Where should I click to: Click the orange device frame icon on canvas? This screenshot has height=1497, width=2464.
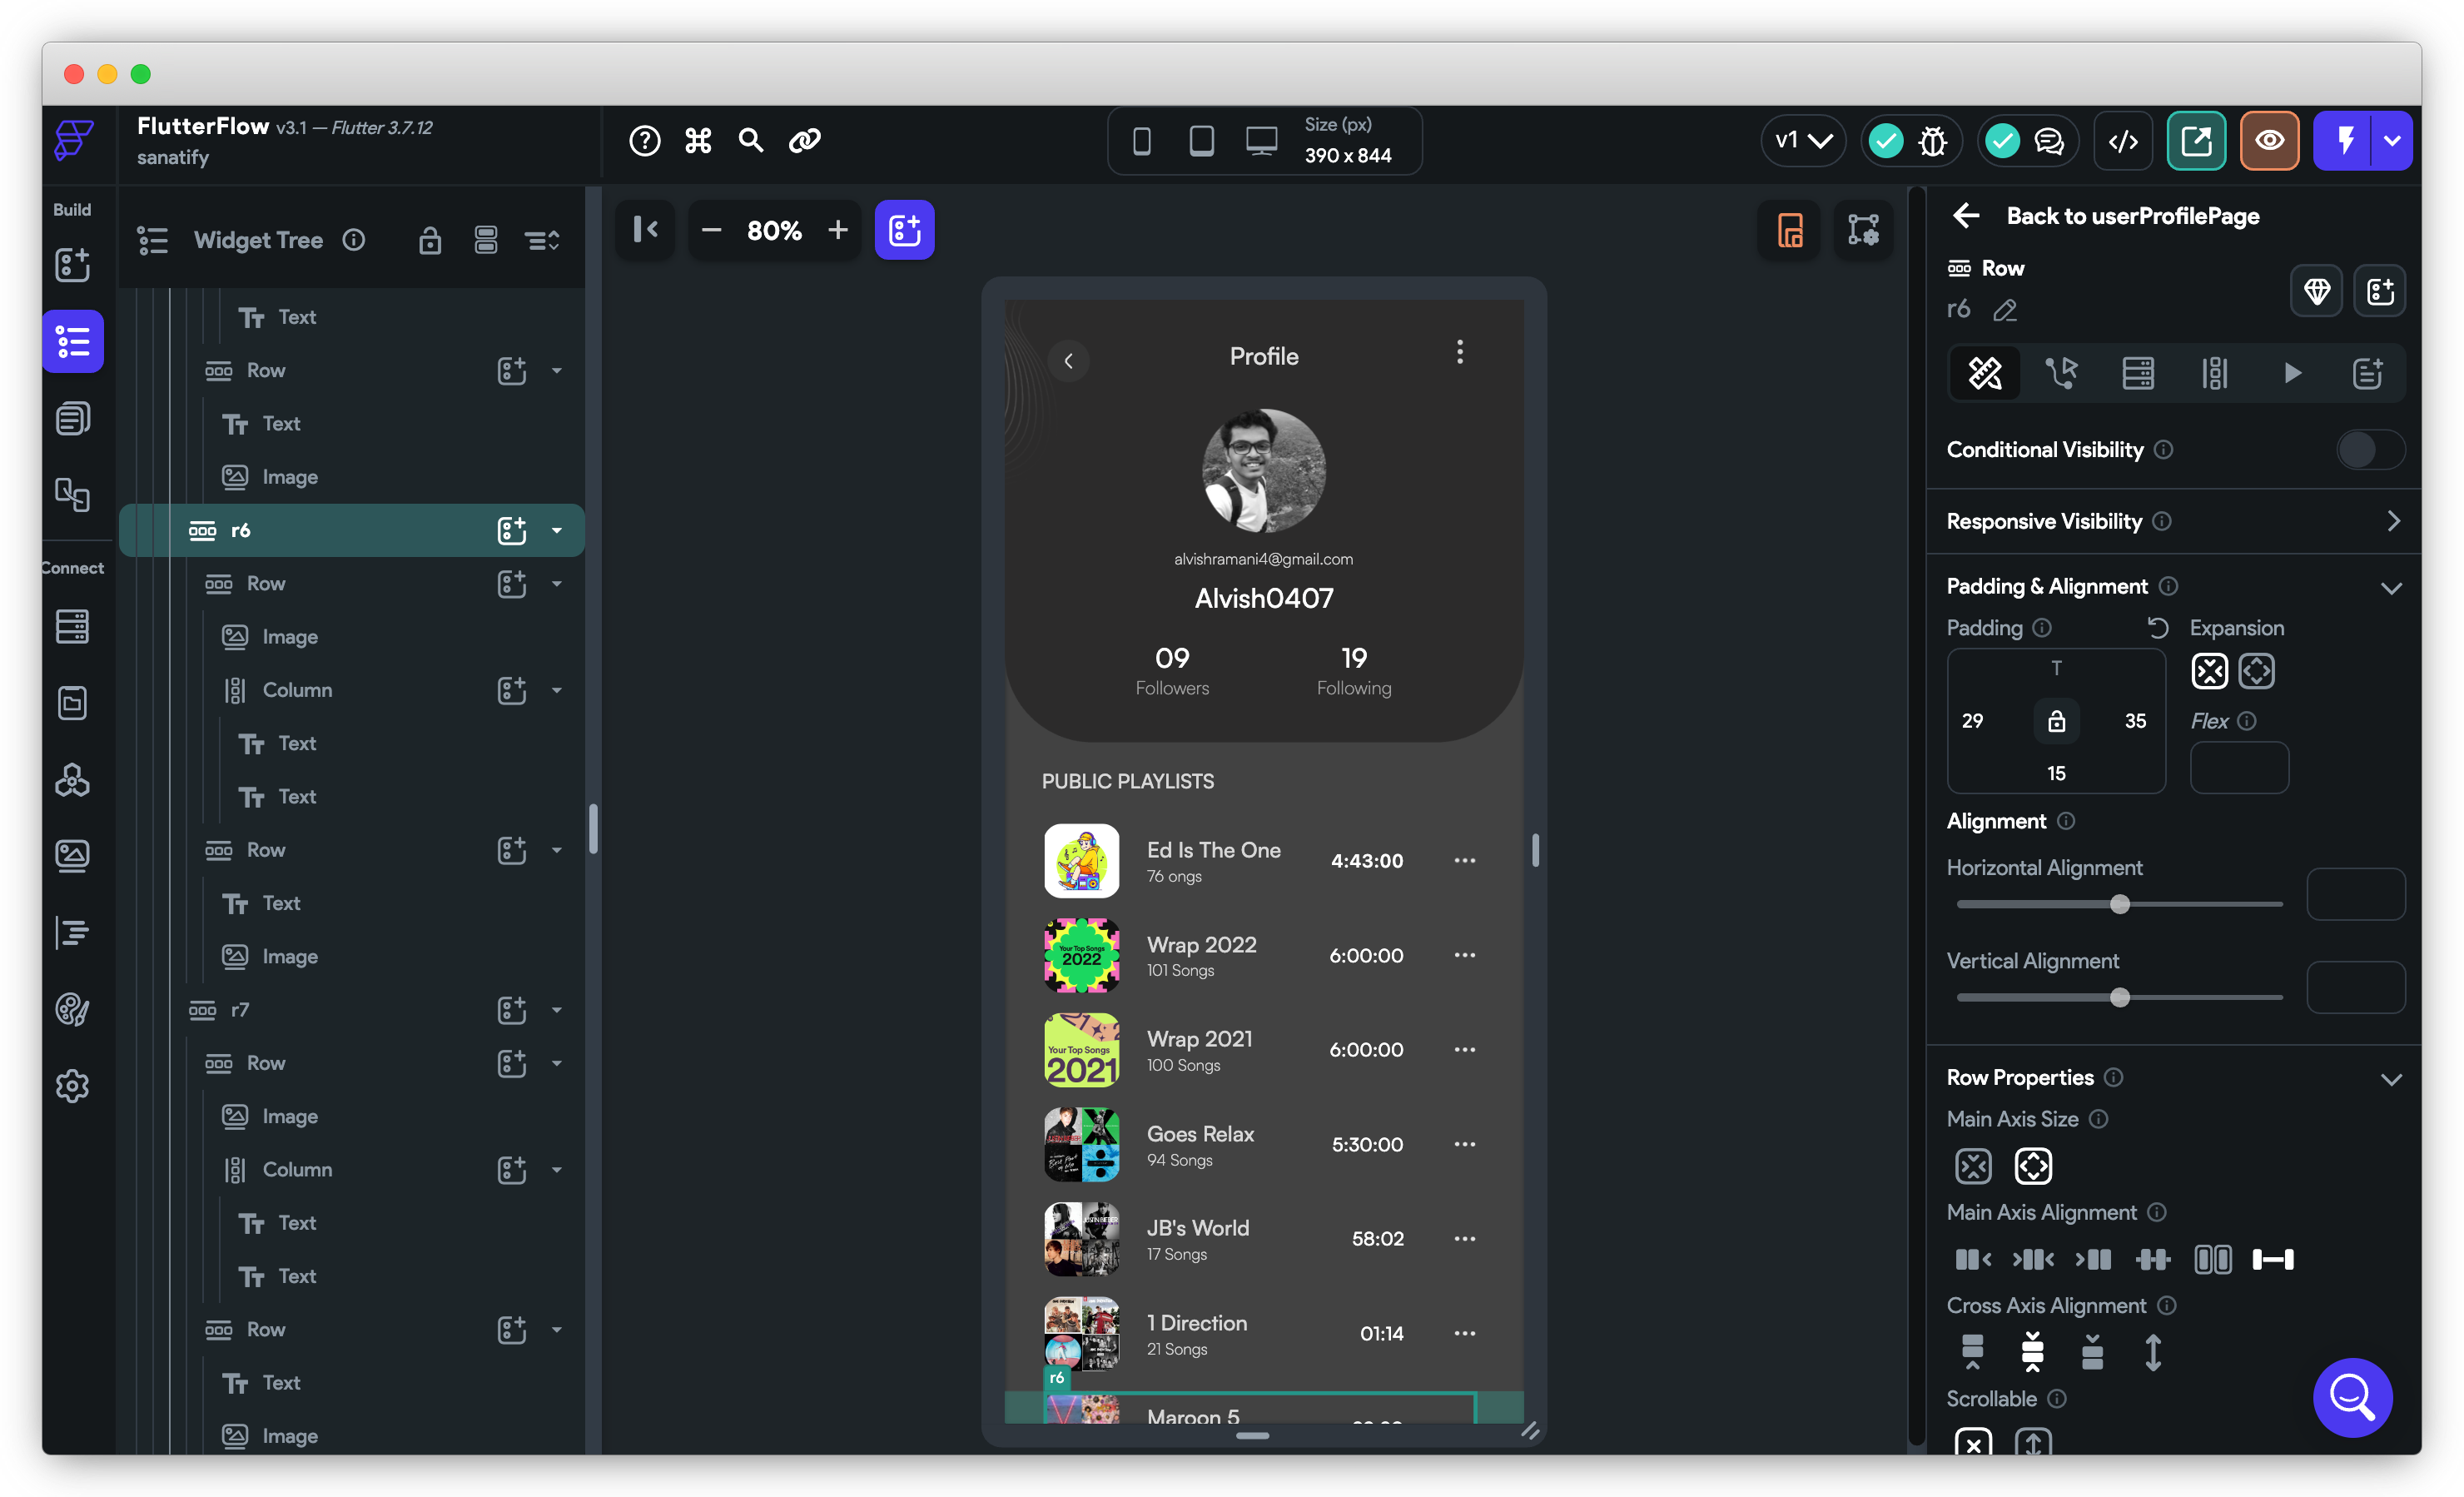click(1789, 230)
